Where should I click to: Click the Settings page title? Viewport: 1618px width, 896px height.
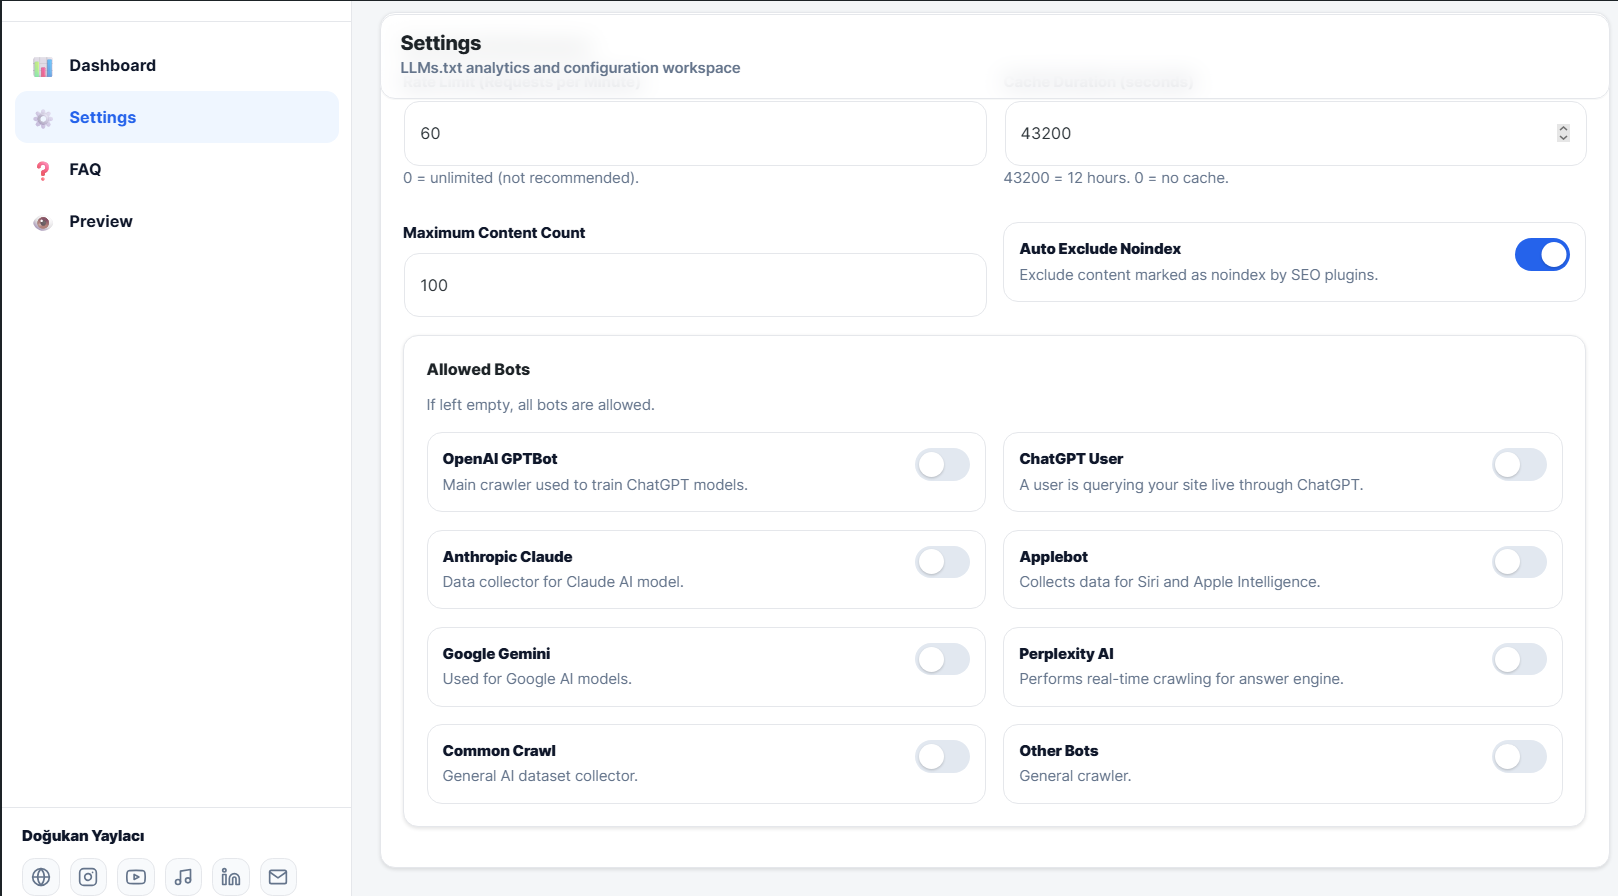441,43
